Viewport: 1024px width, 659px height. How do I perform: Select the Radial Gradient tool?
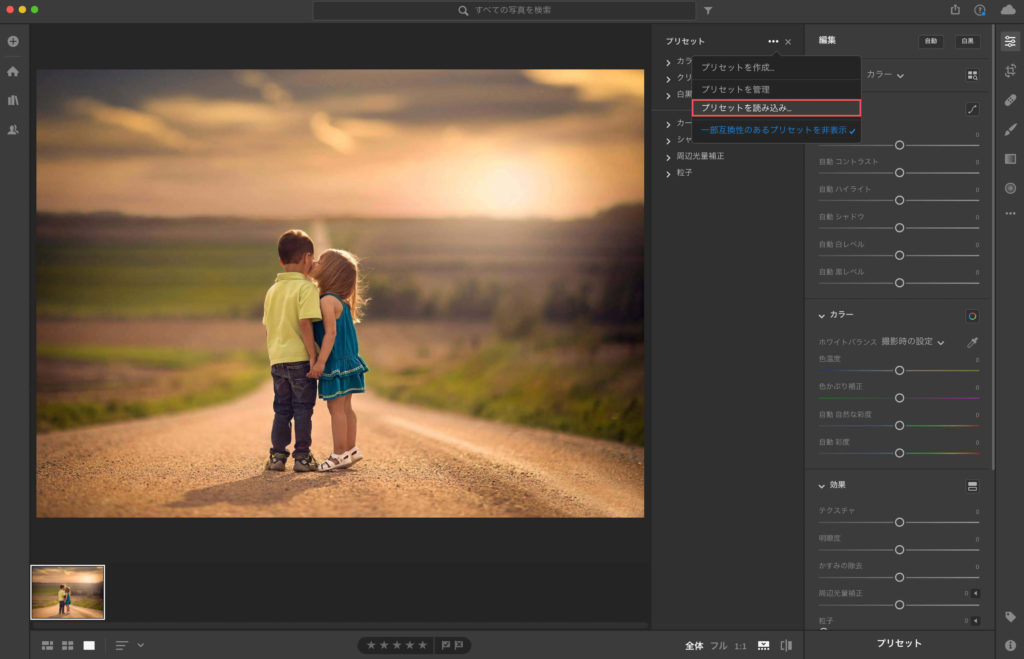(1010, 188)
